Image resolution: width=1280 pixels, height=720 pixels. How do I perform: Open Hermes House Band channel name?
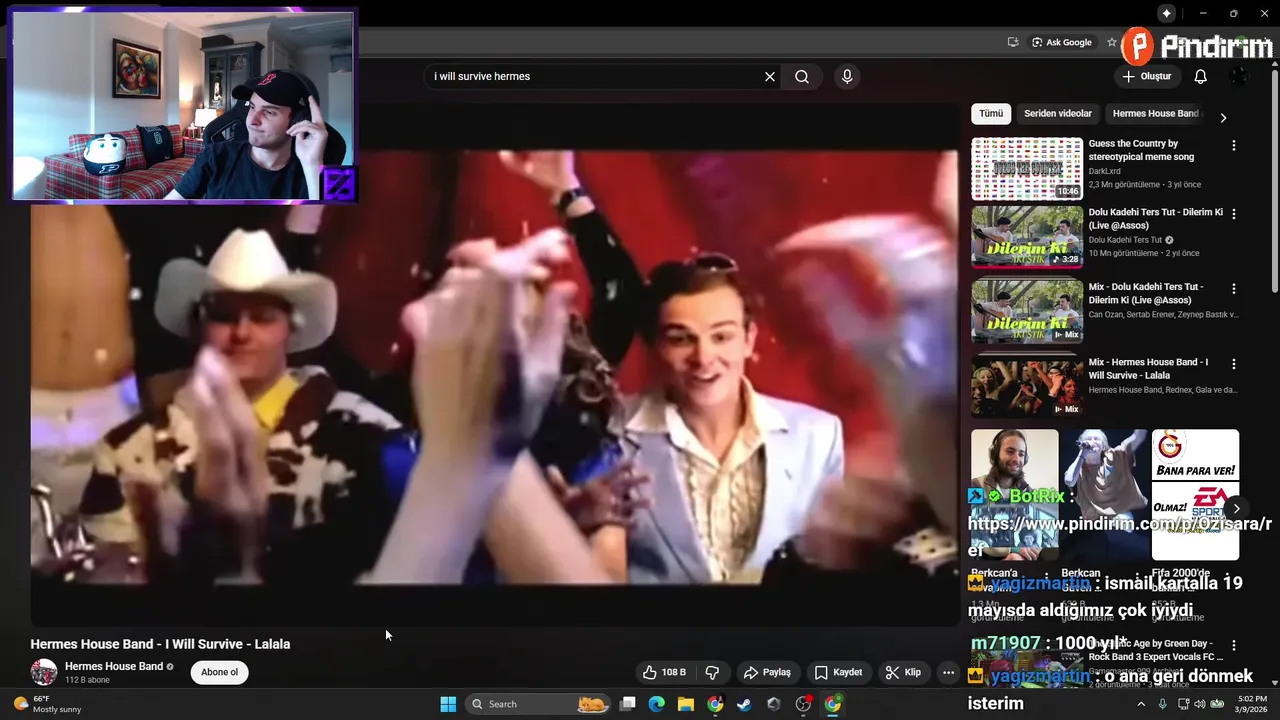tap(114, 666)
